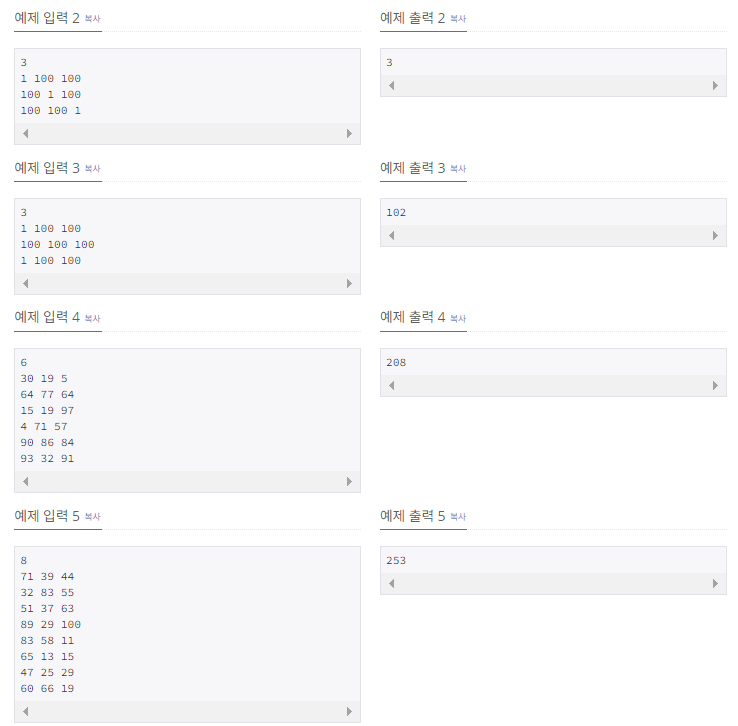Click the example input 4 code box
Viewport: 738px width, 726px height.
point(187,421)
